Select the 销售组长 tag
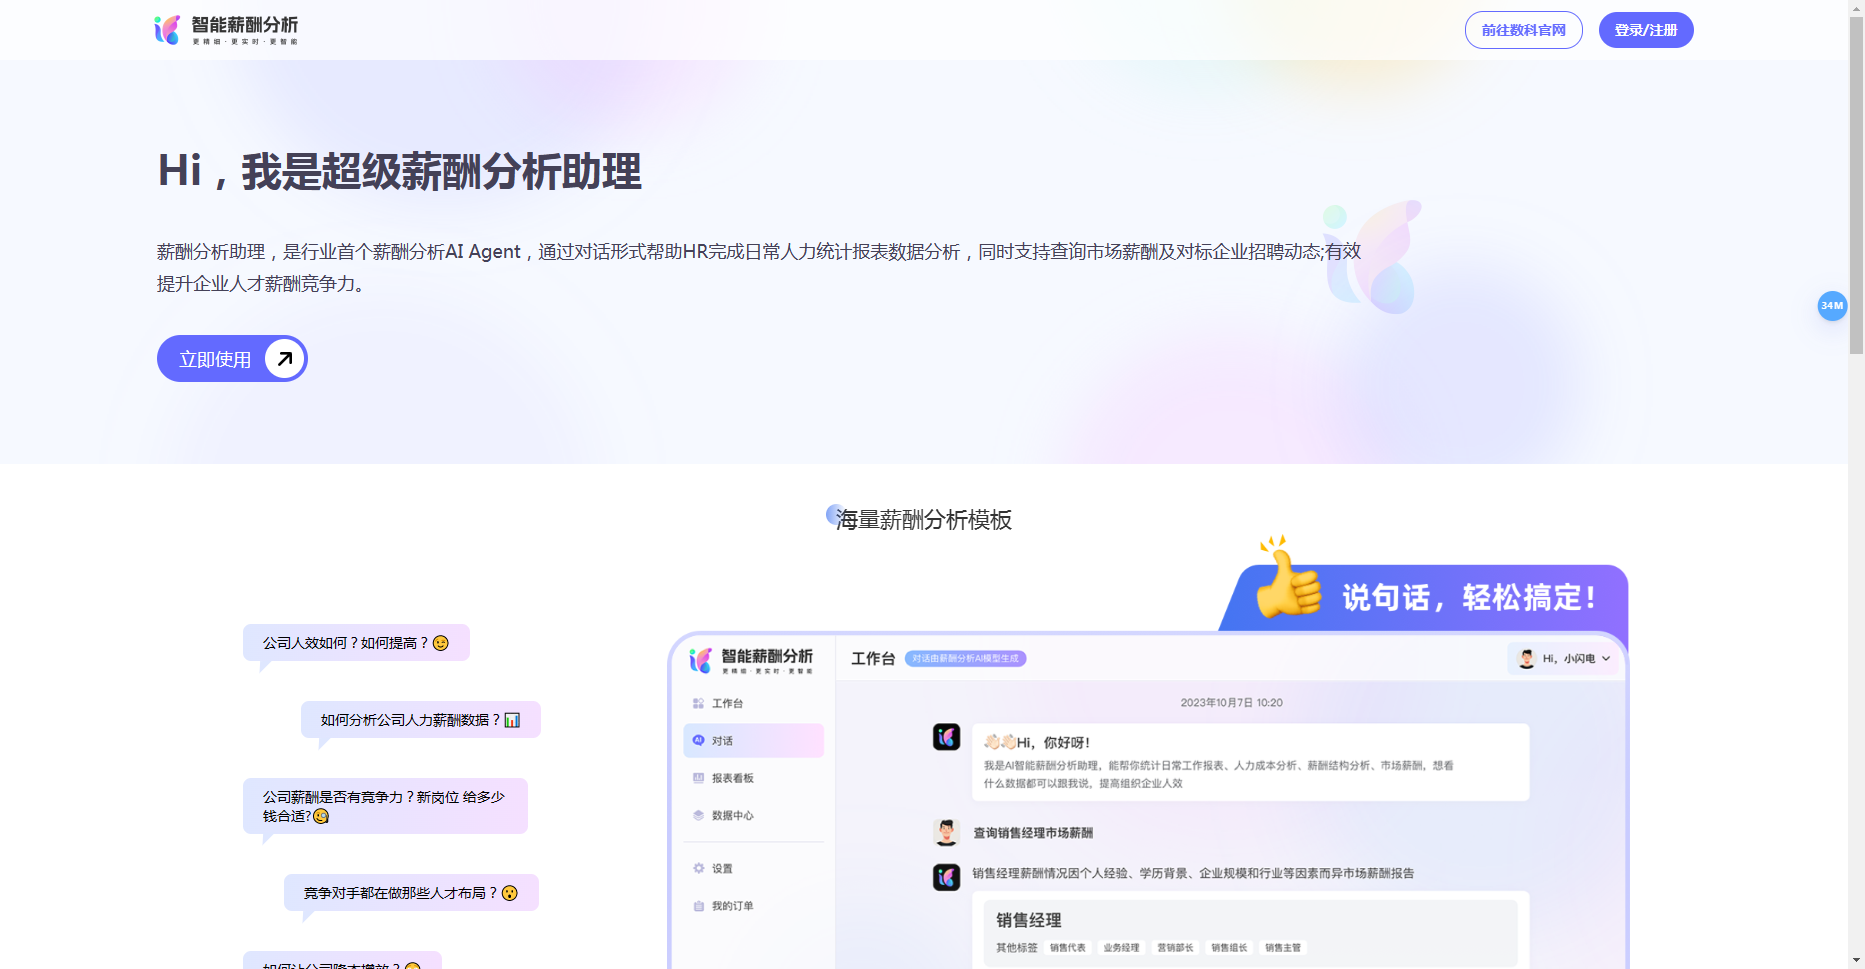 [x=1229, y=947]
